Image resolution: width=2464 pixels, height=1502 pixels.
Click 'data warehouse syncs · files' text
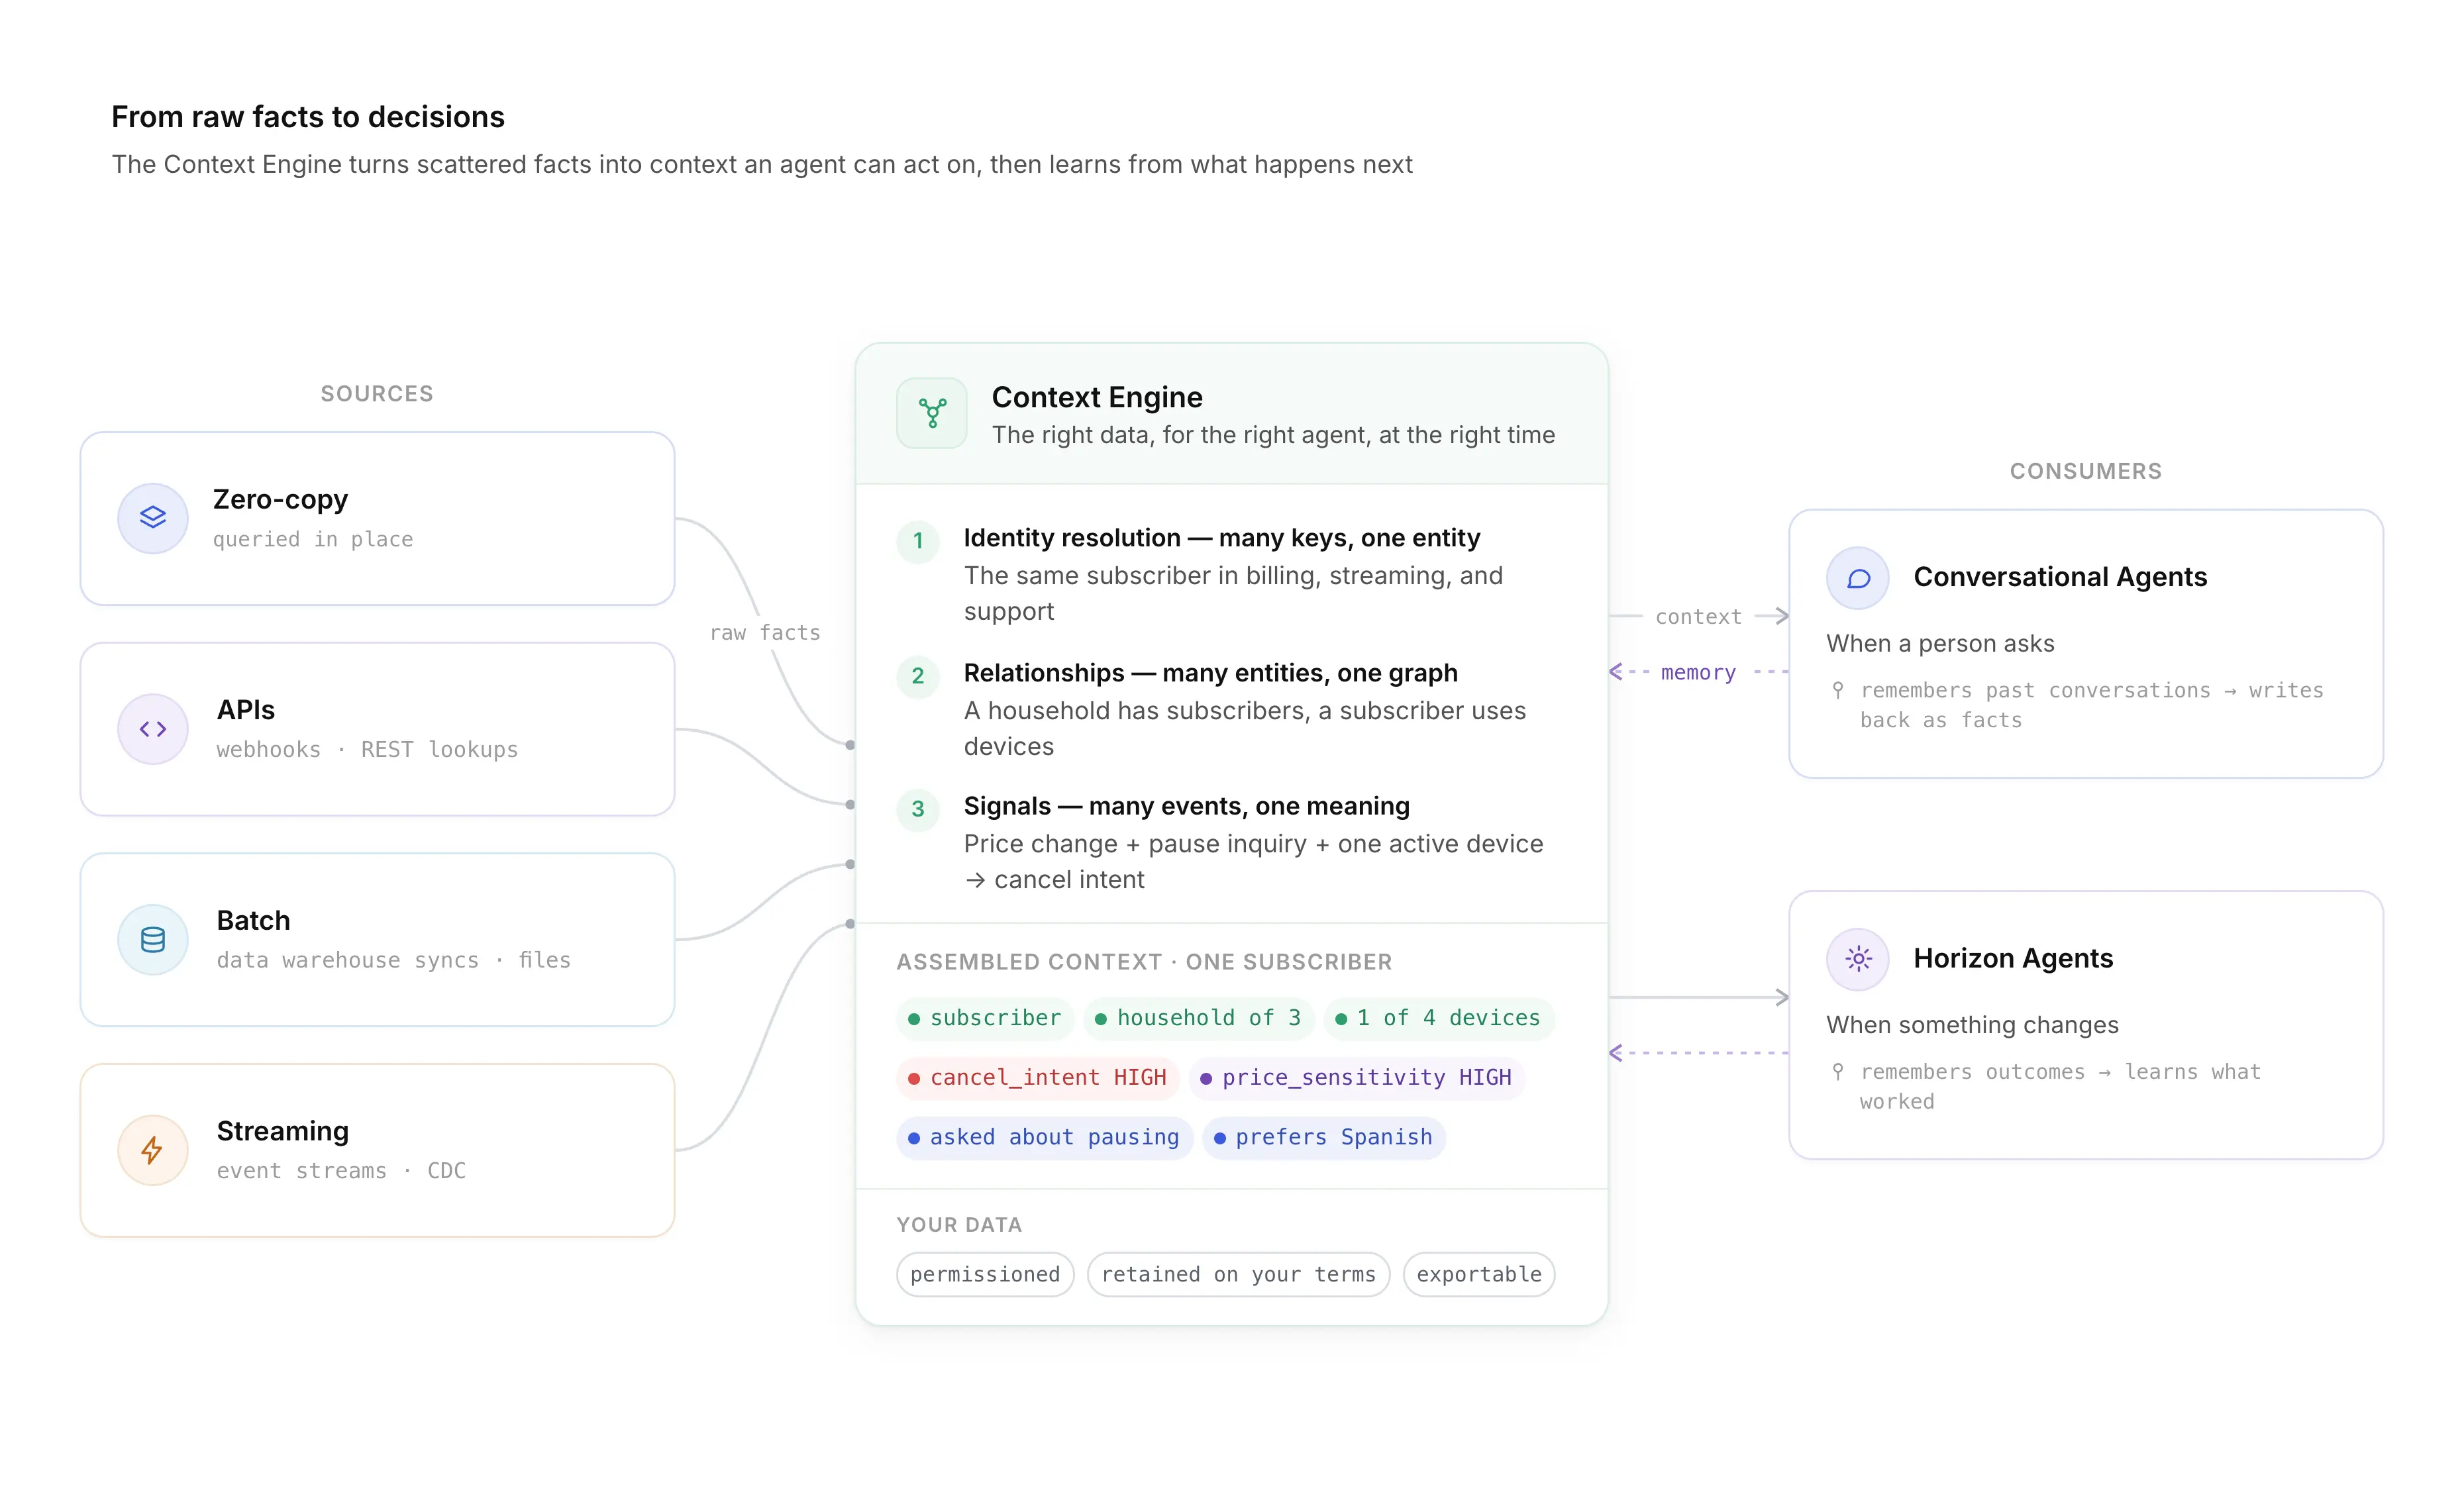click(394, 960)
